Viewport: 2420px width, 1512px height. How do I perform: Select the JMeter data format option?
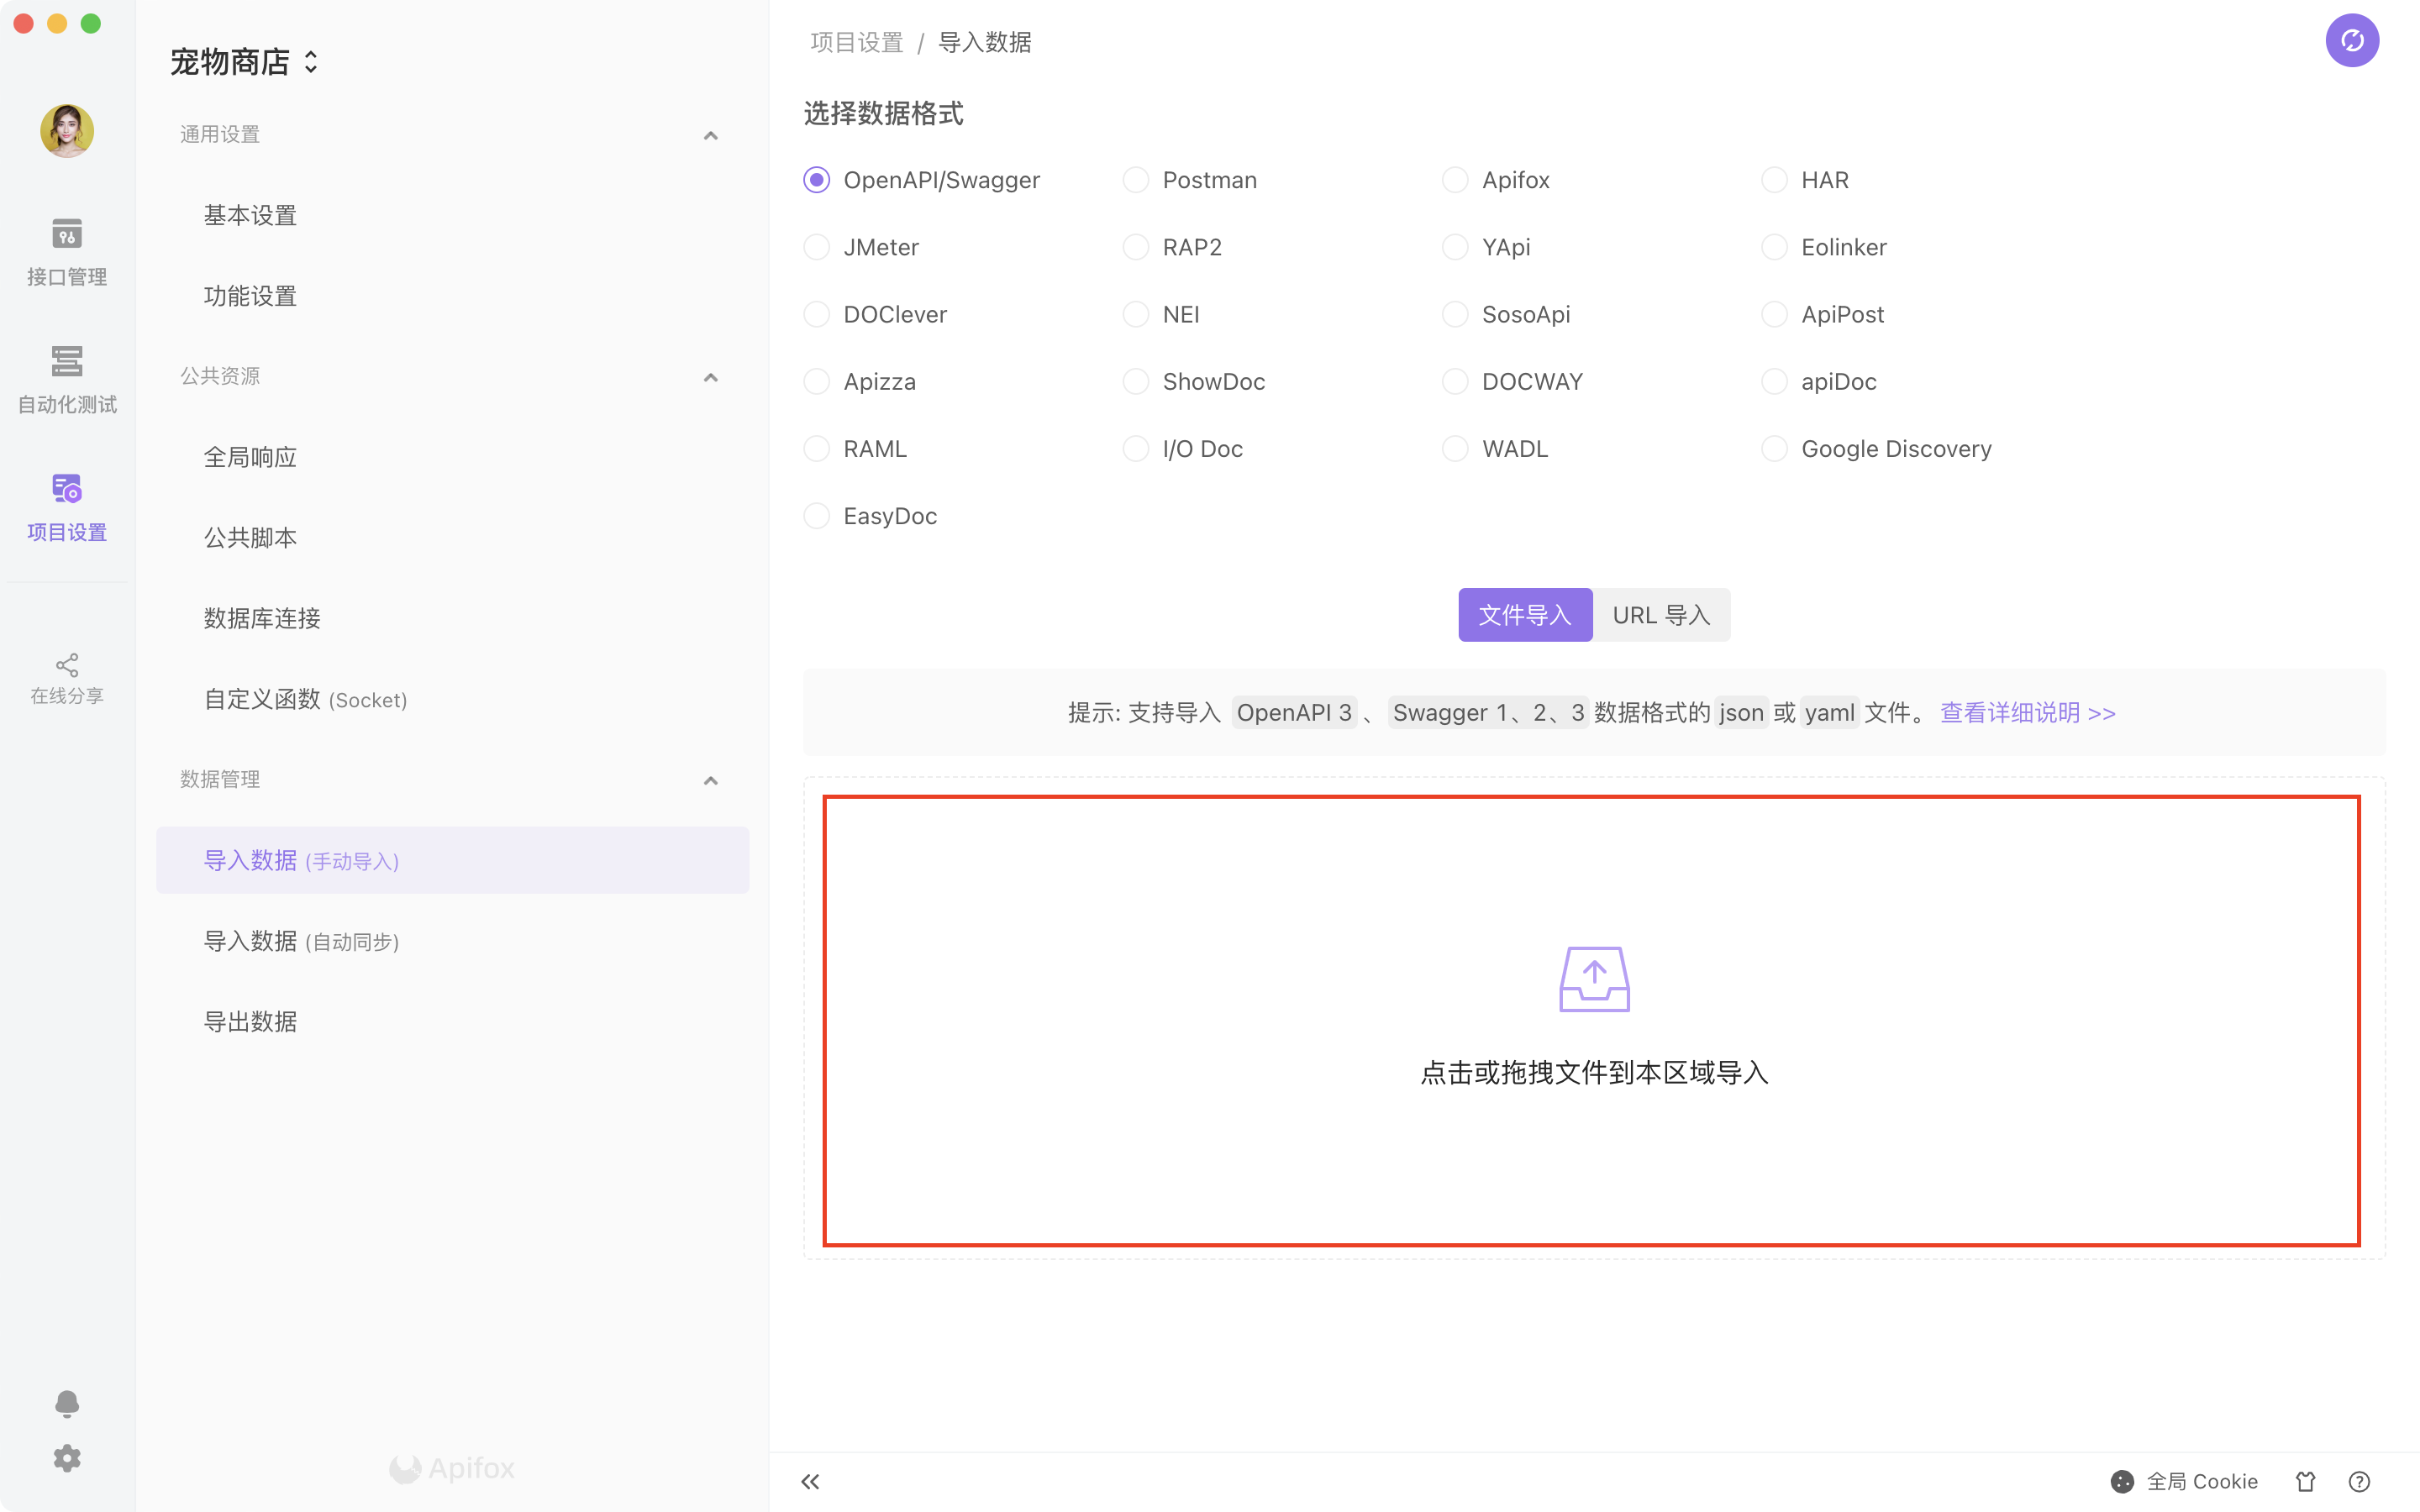817,247
